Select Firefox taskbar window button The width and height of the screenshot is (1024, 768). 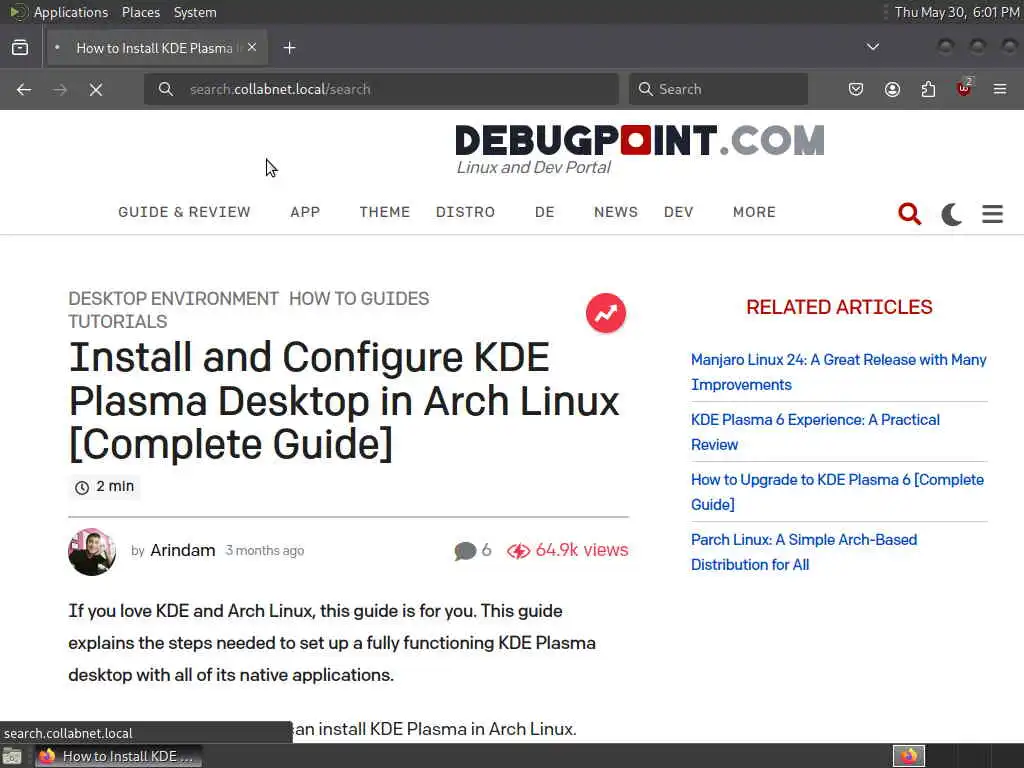click(x=118, y=757)
